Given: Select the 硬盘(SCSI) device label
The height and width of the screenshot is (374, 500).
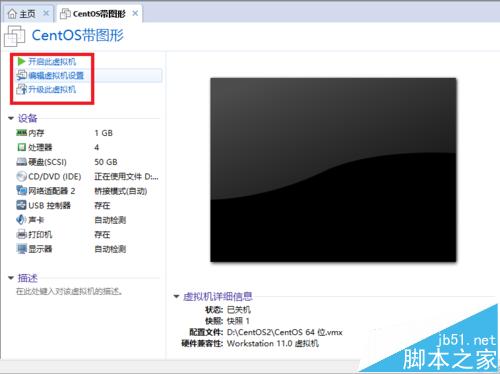Looking at the screenshot, I should pyautogui.click(x=48, y=162).
